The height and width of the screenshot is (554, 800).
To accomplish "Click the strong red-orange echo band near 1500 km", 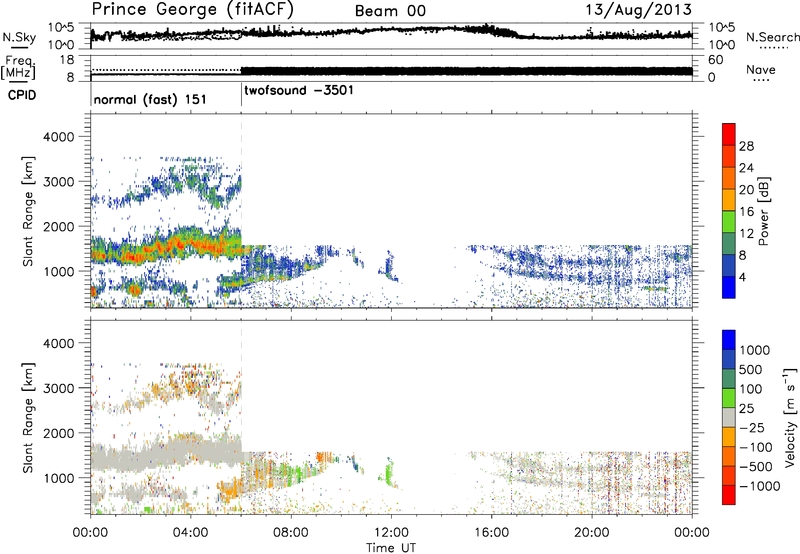I will point(168,248).
